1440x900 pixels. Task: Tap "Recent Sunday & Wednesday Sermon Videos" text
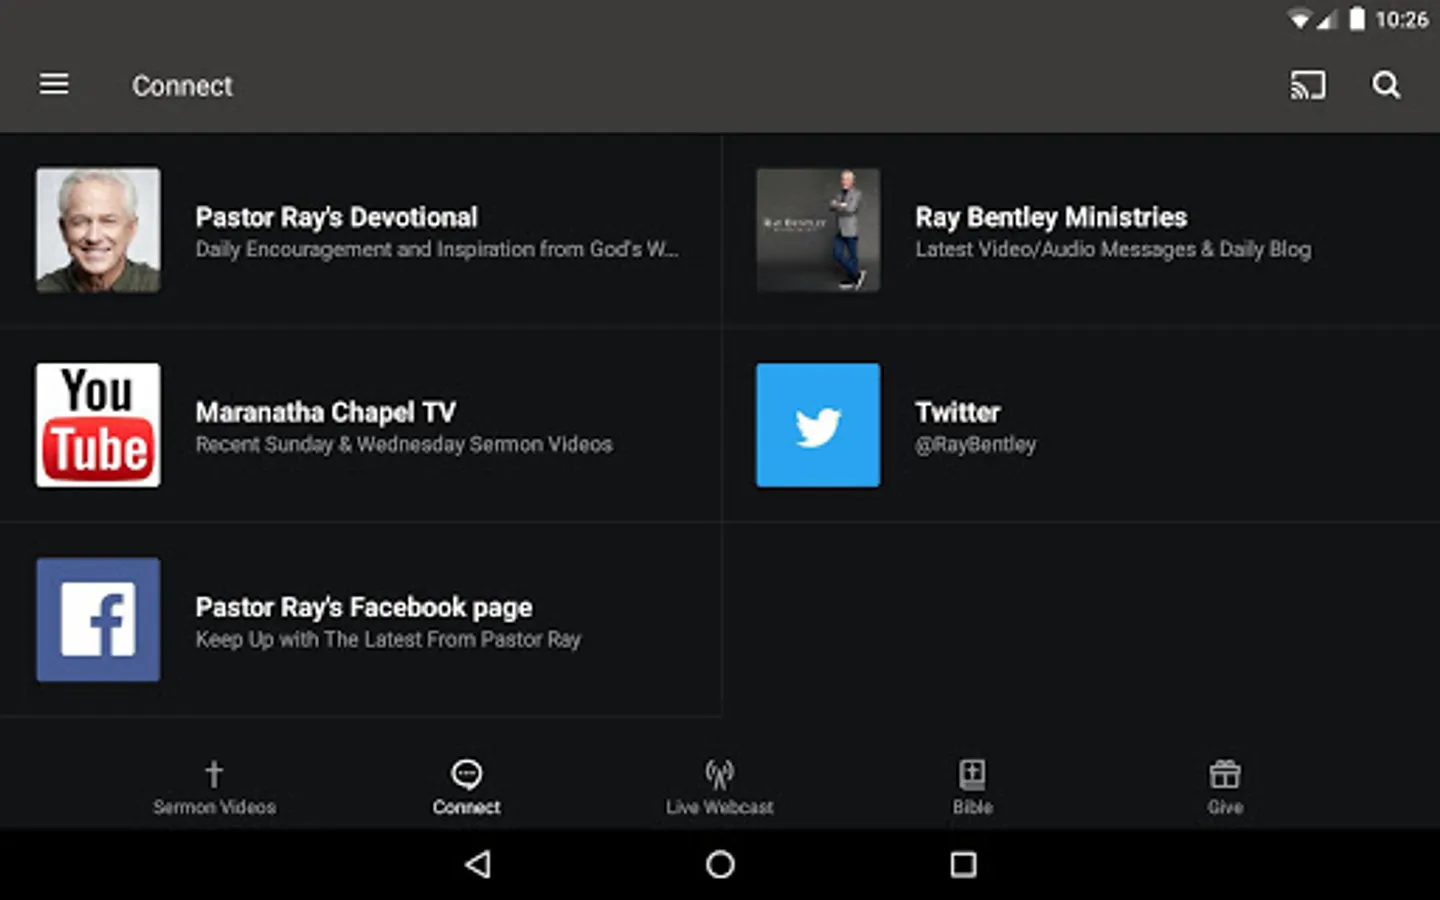click(404, 444)
